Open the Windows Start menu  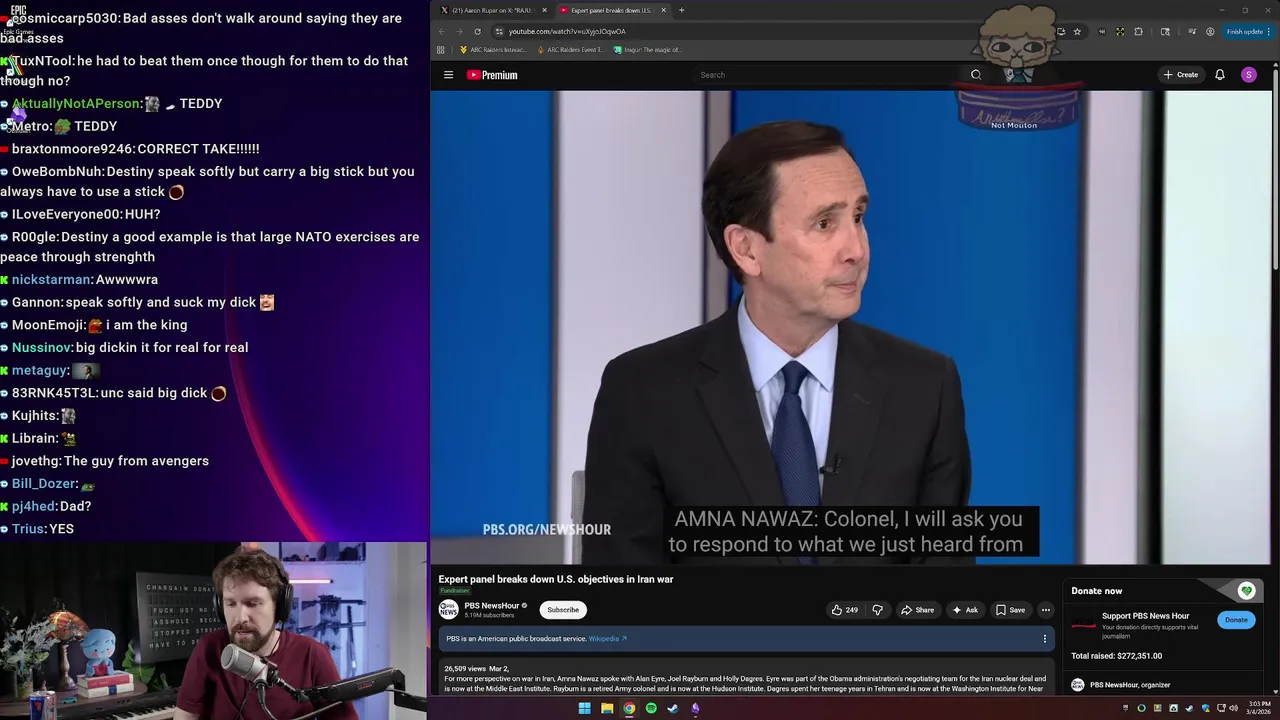pos(584,708)
